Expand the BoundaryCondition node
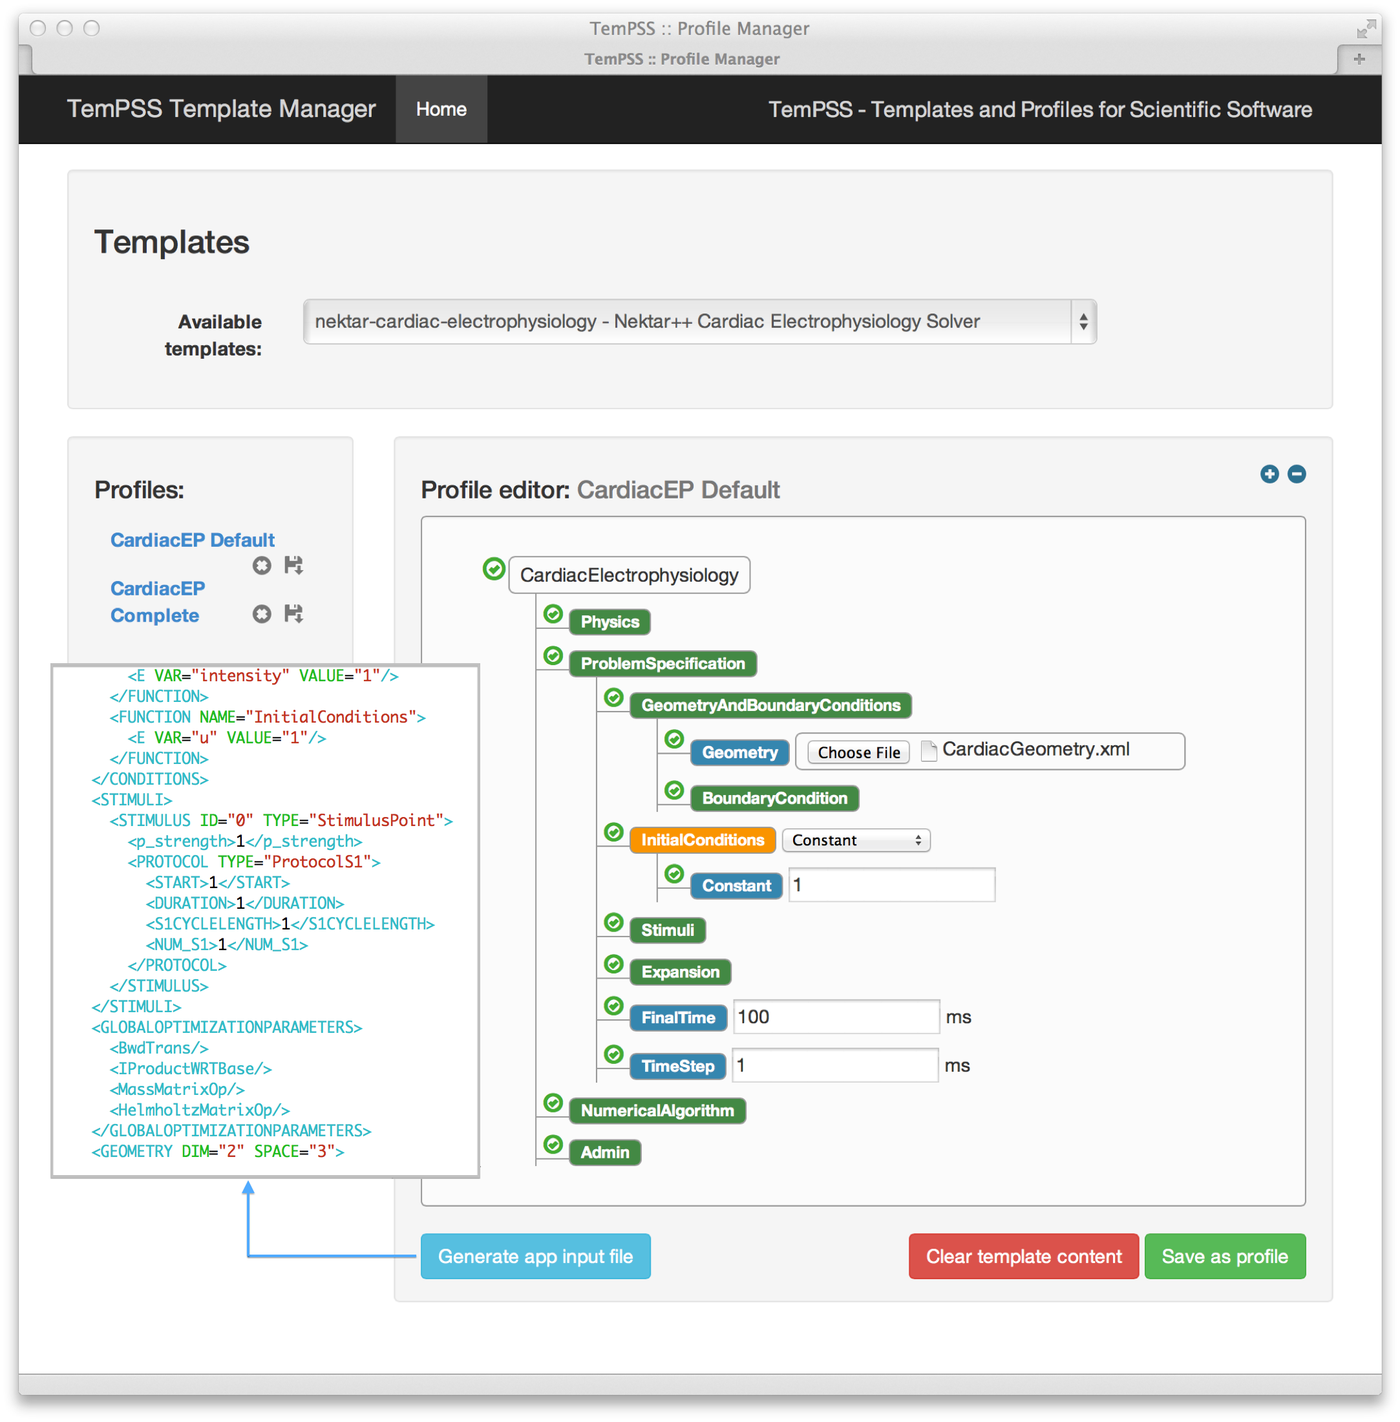Image resolution: width=1400 pixels, height=1422 pixels. (775, 798)
